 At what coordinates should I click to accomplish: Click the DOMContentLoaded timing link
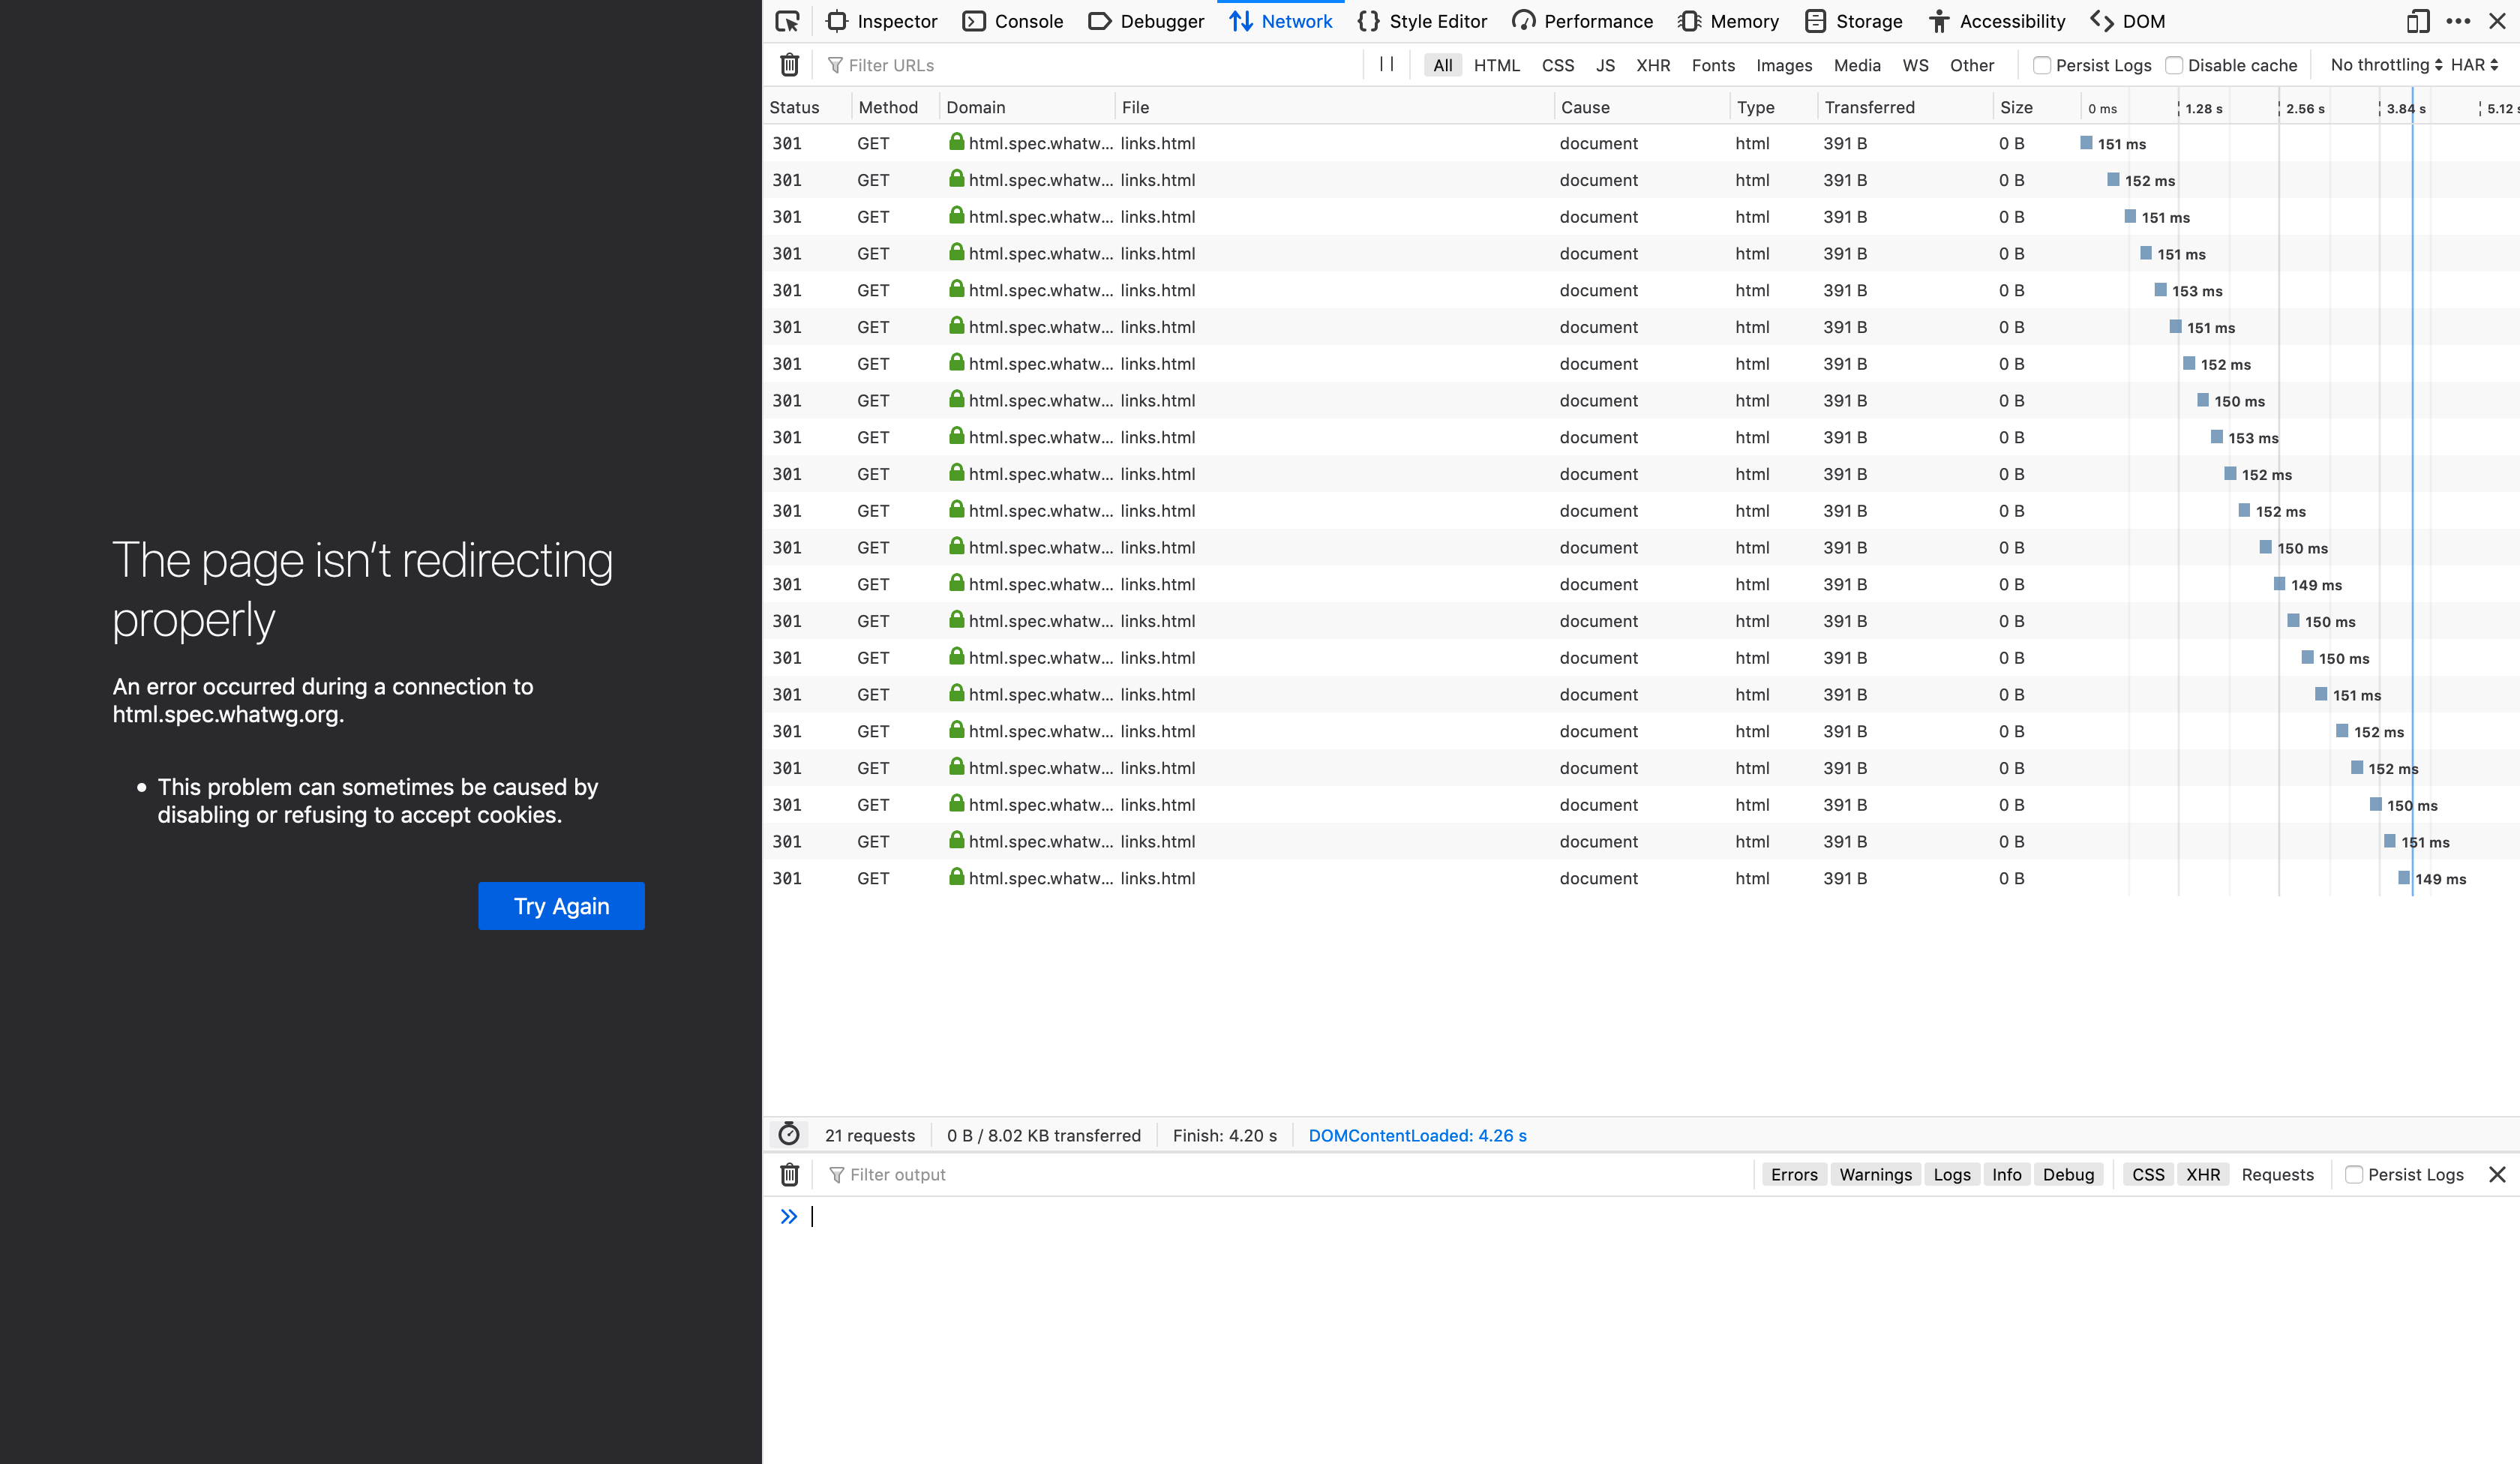coord(1417,1134)
